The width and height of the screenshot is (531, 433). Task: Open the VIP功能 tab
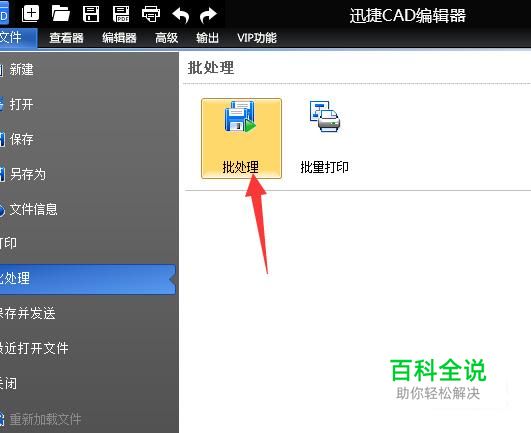[257, 38]
